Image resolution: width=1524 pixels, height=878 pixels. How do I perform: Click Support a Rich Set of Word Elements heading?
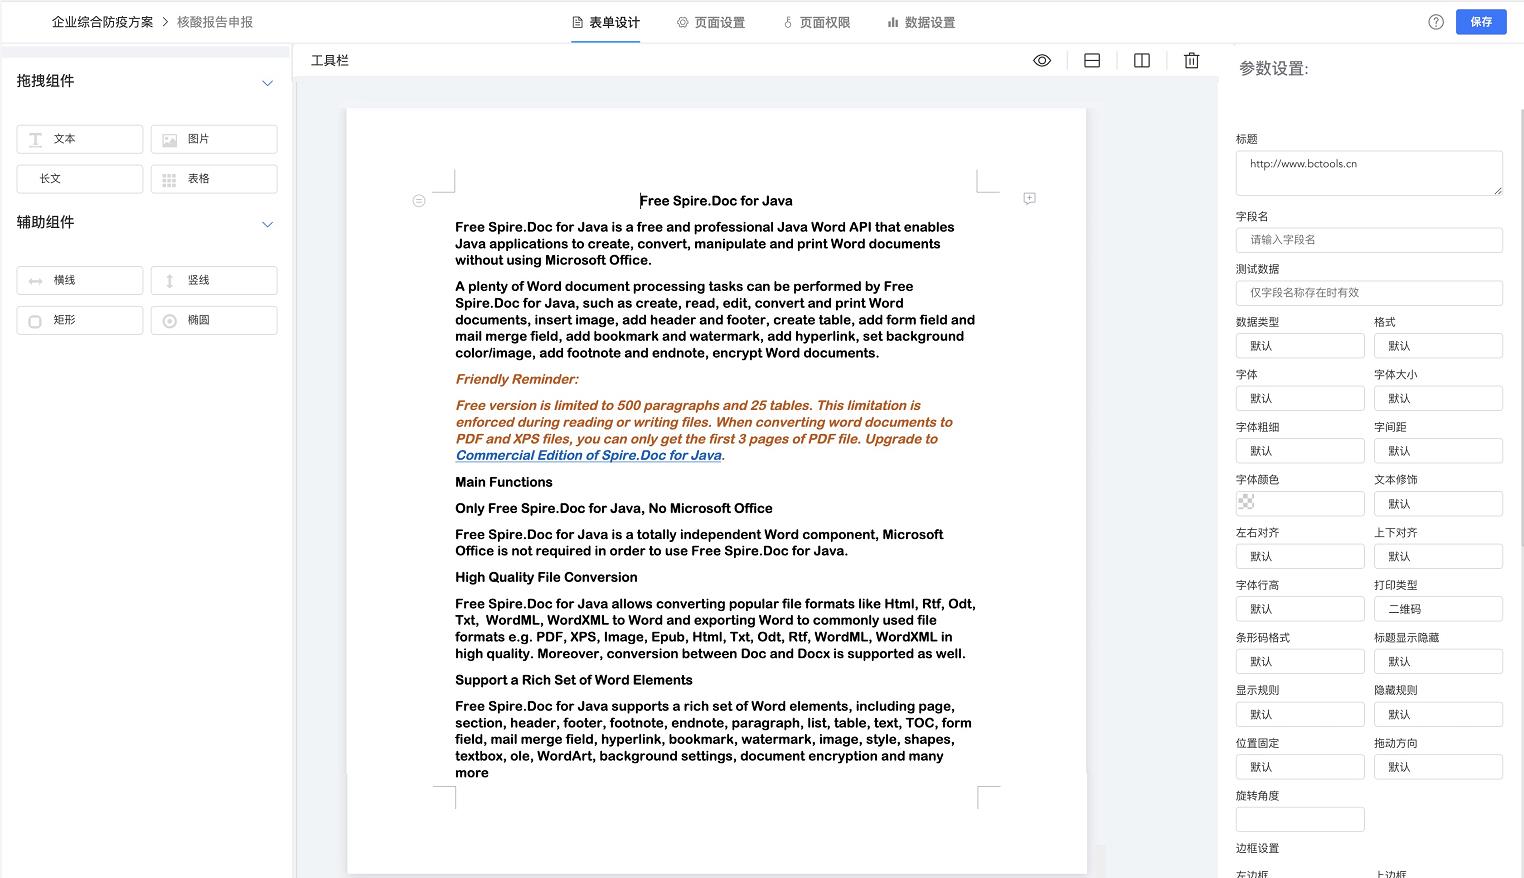[x=574, y=680]
